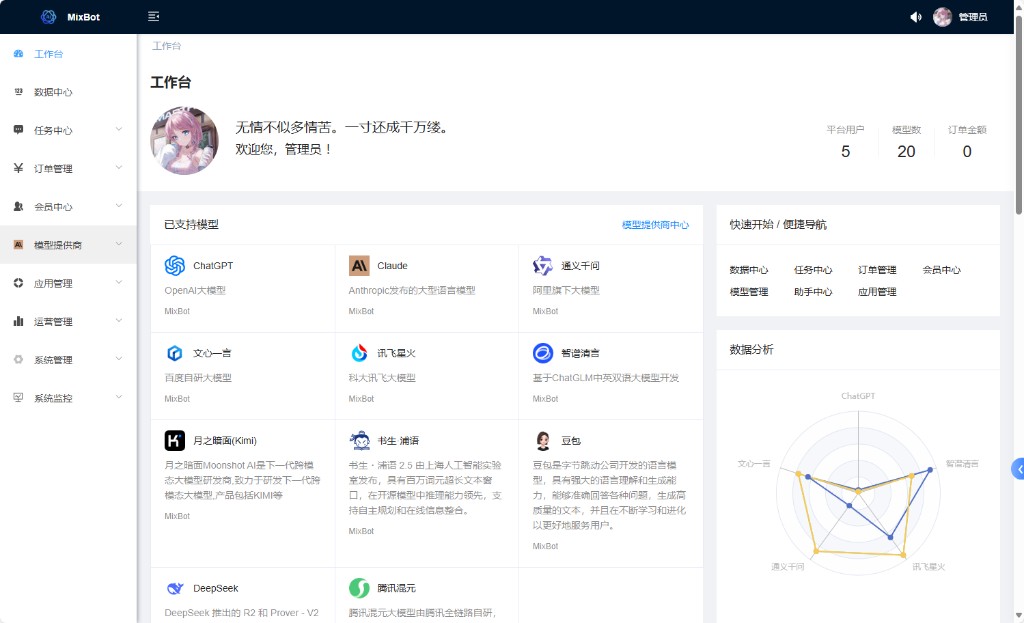
Task: Select 工作台 in the sidebar menu
Action: [68, 54]
